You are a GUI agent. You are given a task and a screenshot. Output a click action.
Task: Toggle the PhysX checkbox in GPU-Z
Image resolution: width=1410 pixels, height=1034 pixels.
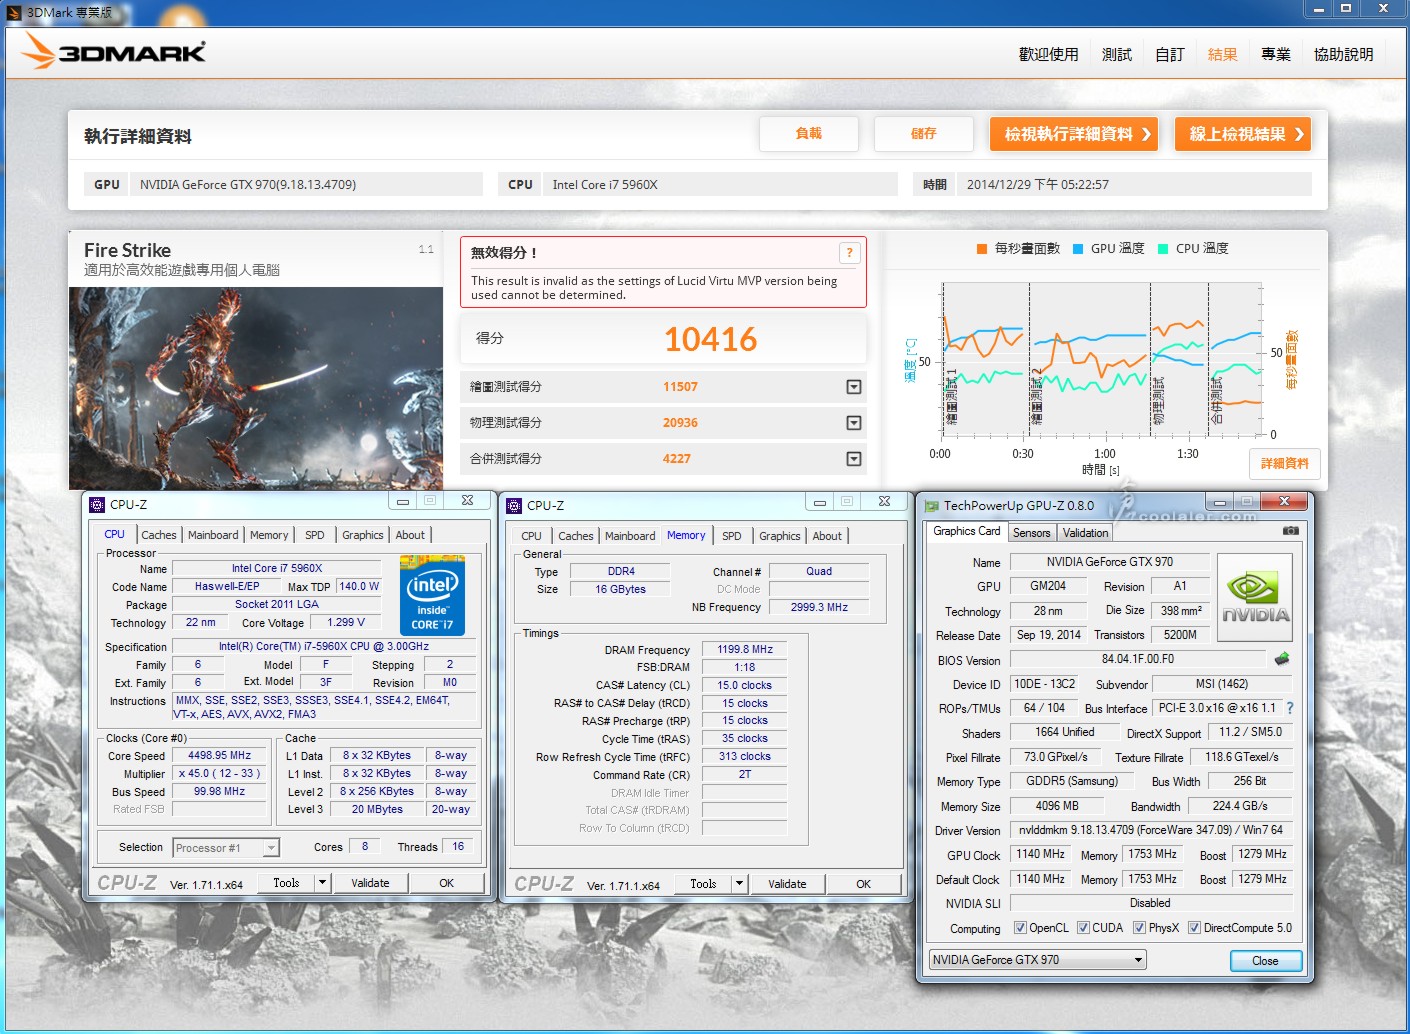tap(1139, 928)
